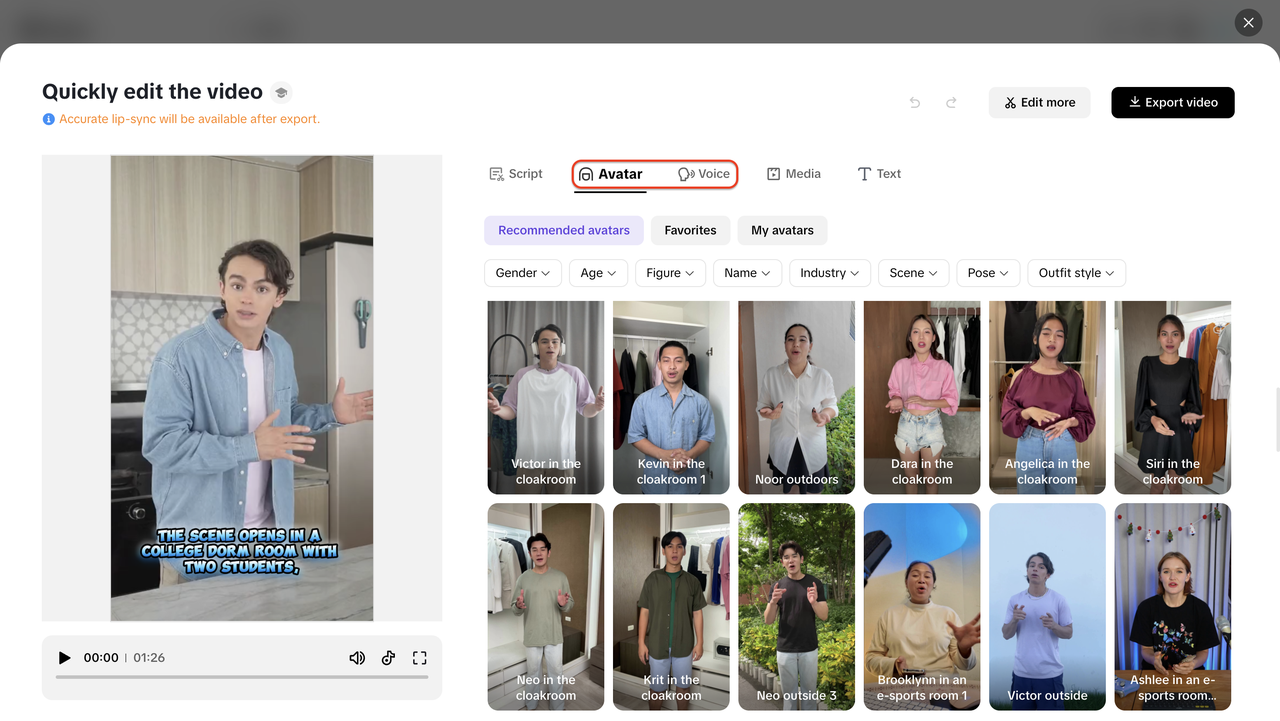Select avatar Kevin in the cloakroom 1
Viewport: 1280px width, 721px height.
(671, 398)
